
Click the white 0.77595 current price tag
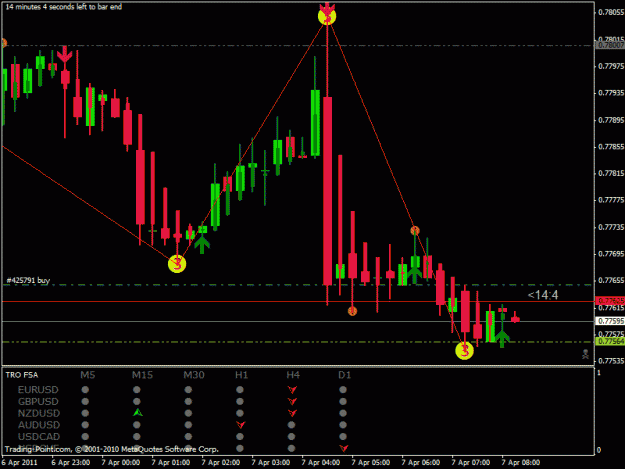610,321
